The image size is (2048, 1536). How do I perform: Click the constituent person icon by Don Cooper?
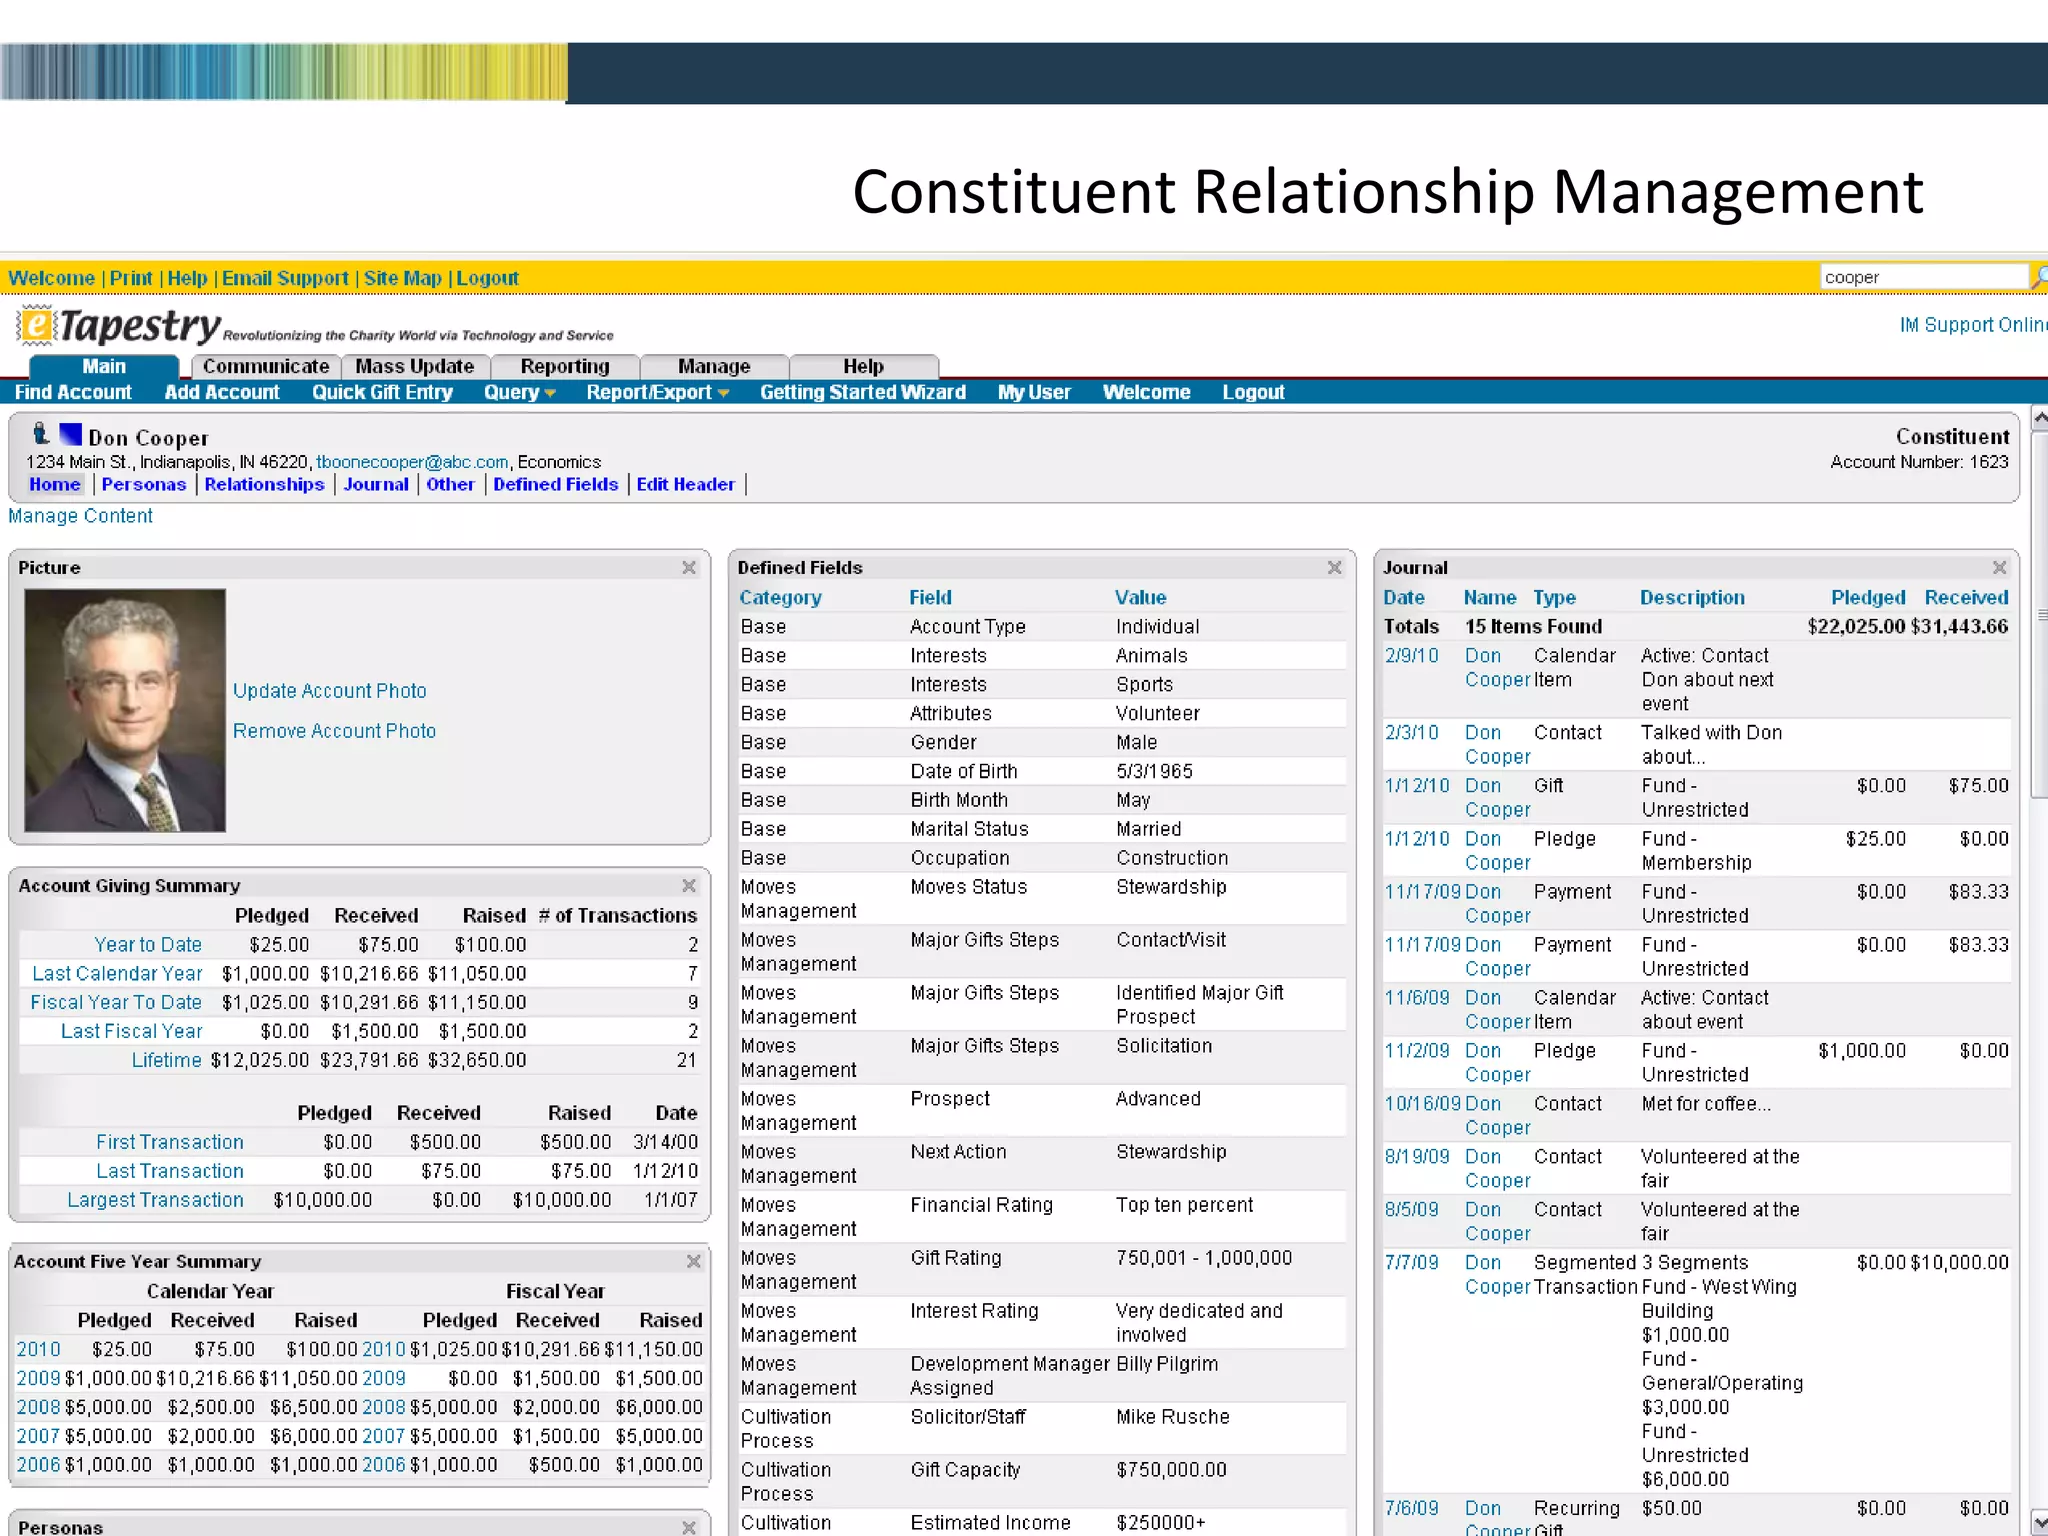(40, 434)
